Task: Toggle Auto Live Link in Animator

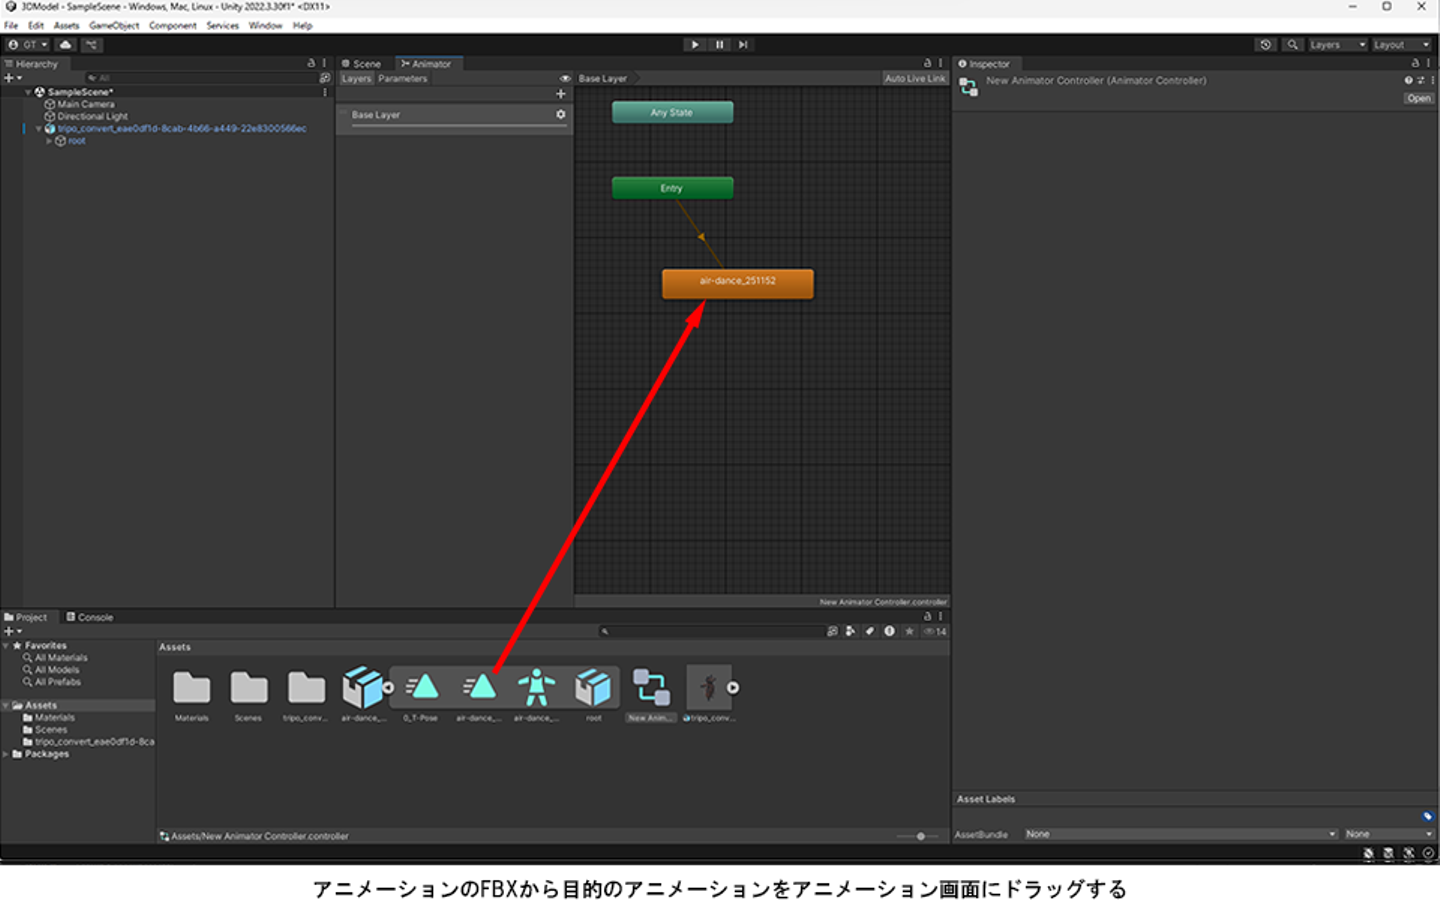Action: (914, 79)
